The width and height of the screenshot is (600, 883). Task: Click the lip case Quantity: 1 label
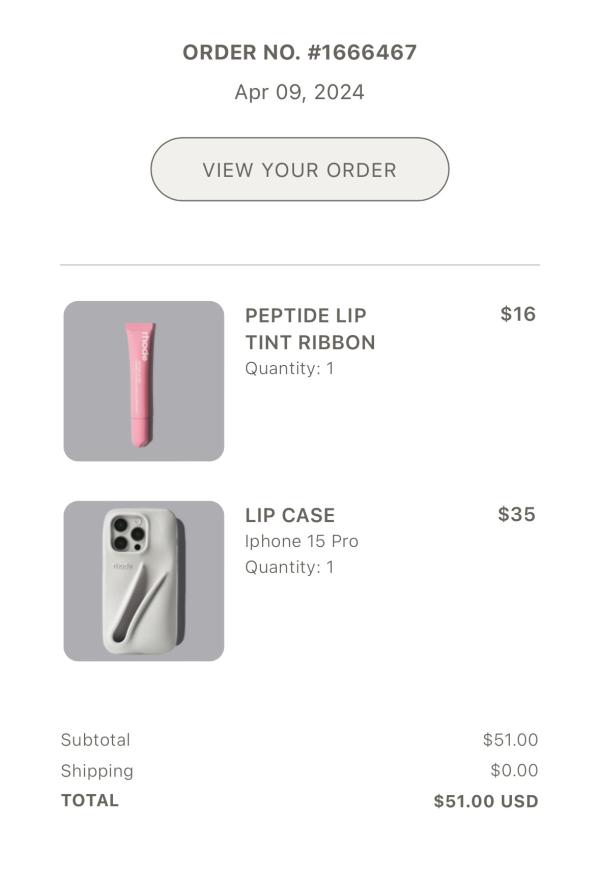tap(289, 567)
